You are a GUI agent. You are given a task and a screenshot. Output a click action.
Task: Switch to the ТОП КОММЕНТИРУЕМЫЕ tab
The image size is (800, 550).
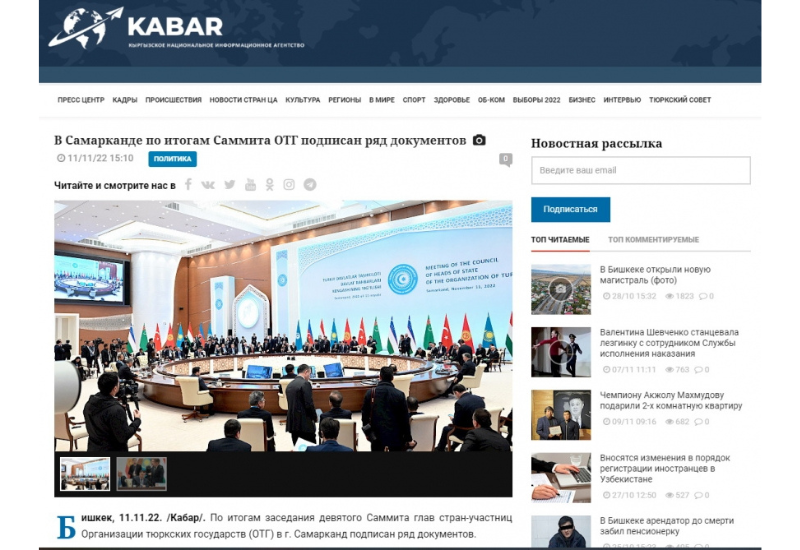653,240
